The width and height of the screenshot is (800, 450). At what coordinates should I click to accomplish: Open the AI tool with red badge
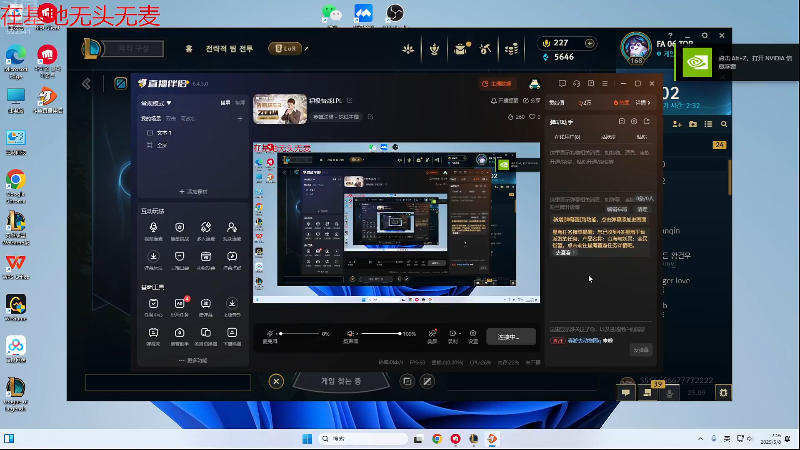[x=180, y=304]
